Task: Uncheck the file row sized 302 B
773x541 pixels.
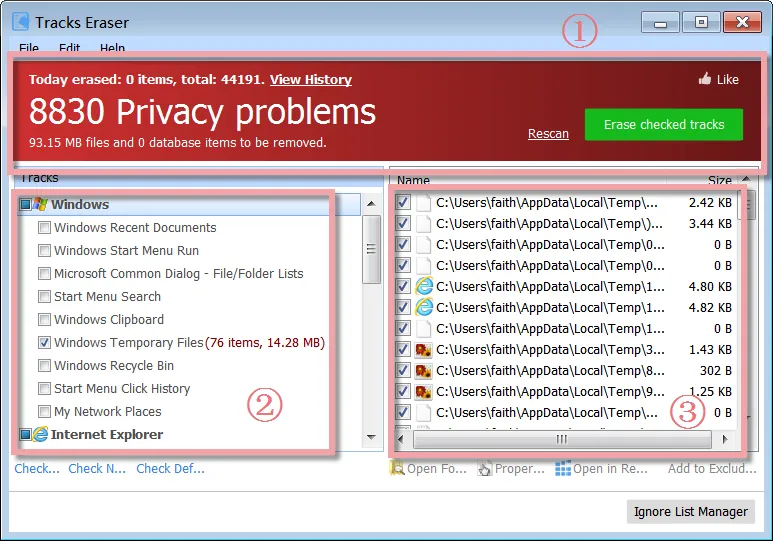Action: pyautogui.click(x=403, y=370)
